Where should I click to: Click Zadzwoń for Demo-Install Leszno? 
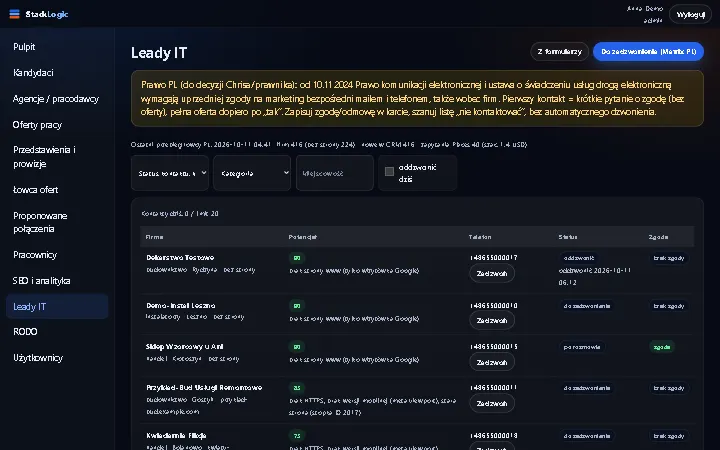(492, 321)
